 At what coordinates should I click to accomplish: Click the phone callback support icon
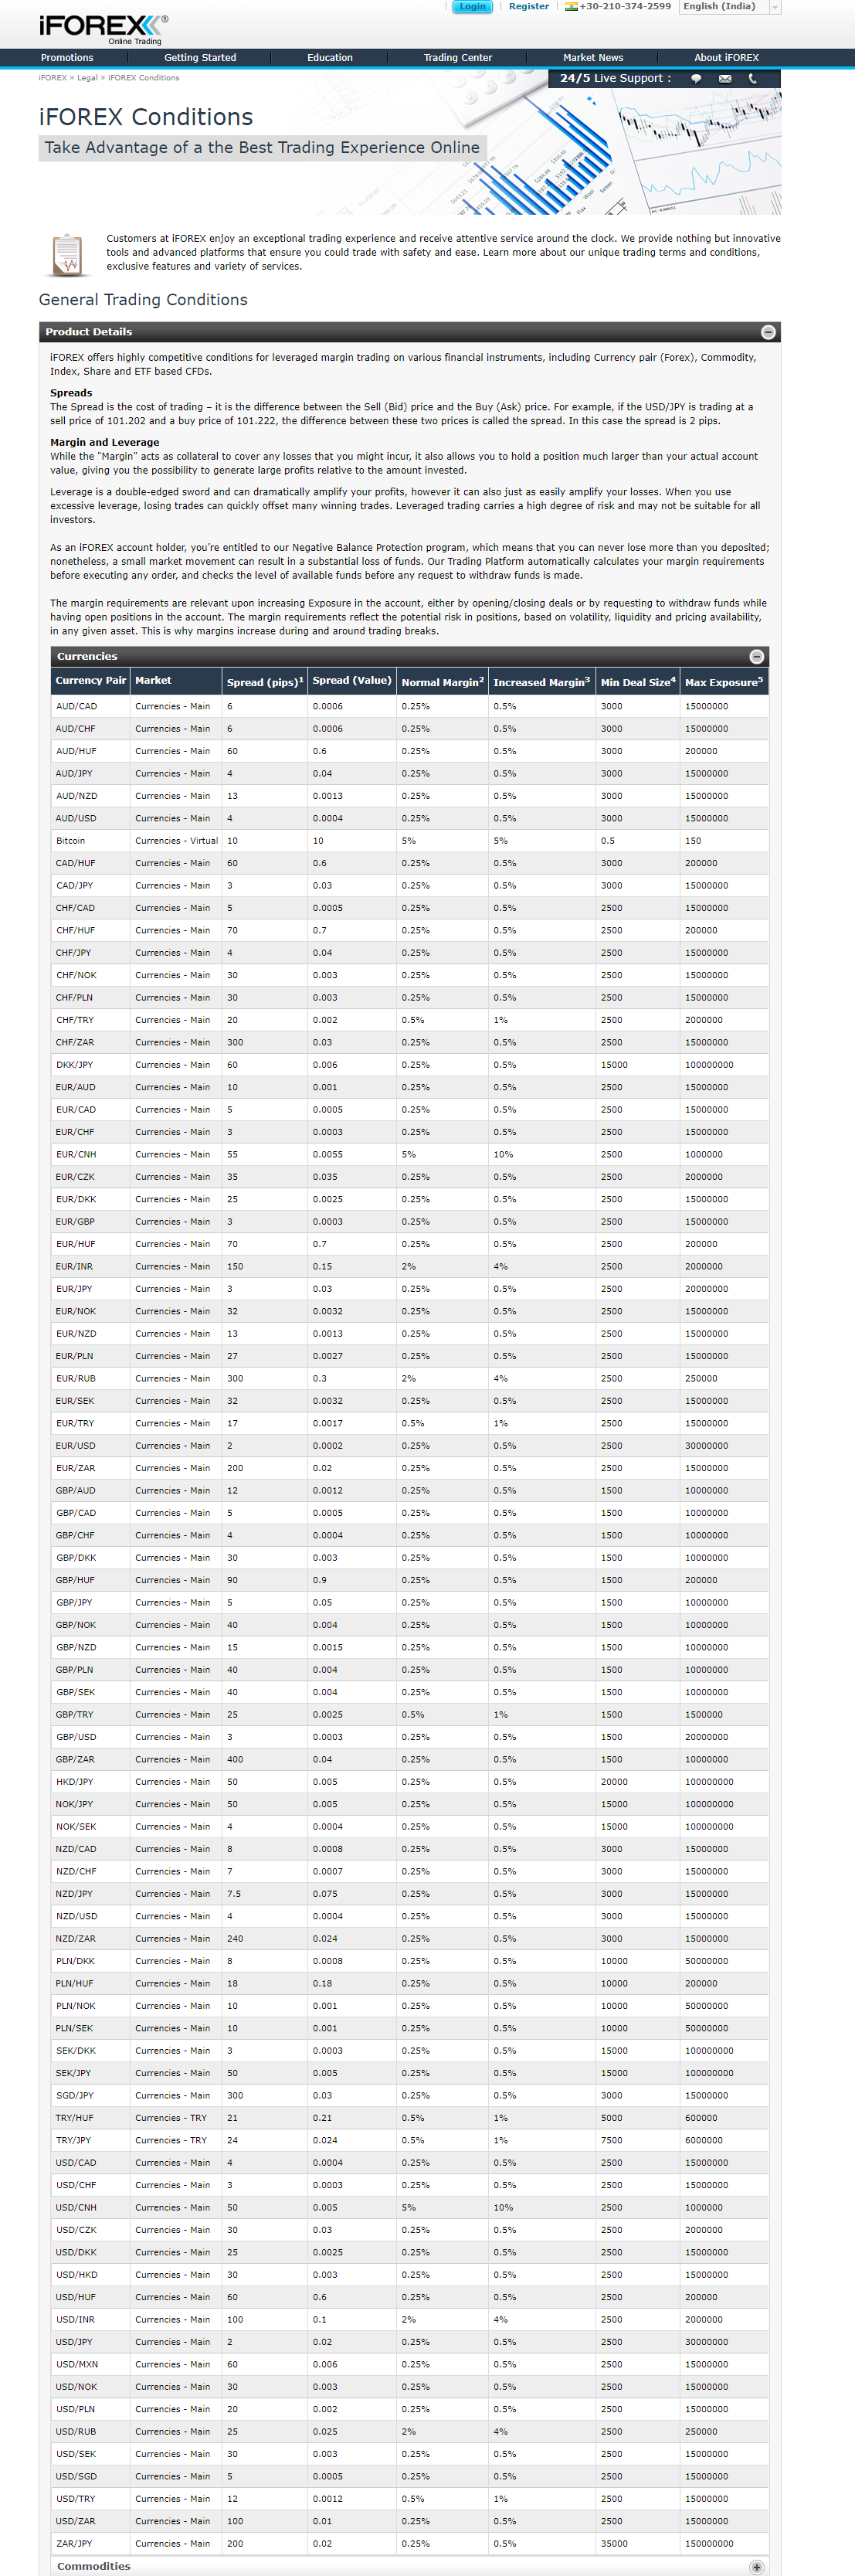point(753,78)
